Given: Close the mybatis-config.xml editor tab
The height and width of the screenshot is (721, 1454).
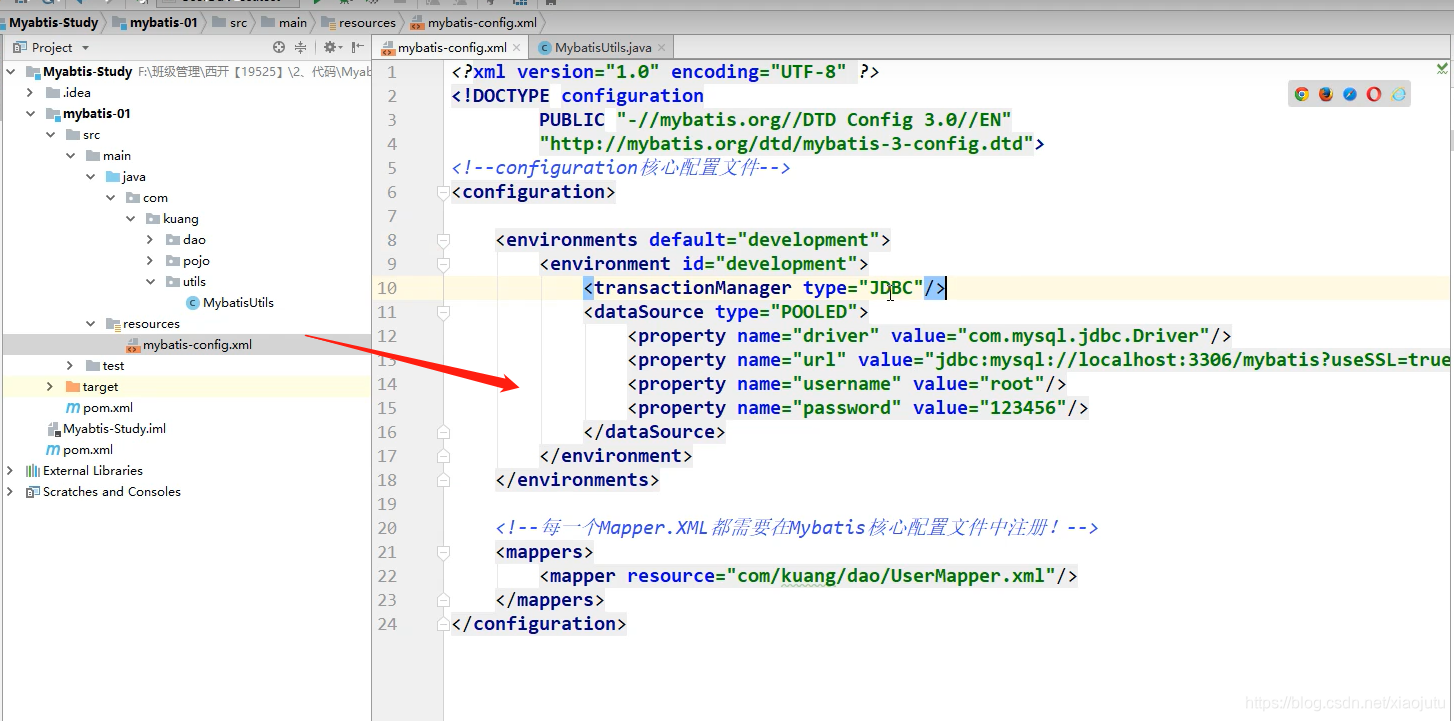Looking at the screenshot, I should click(517, 47).
